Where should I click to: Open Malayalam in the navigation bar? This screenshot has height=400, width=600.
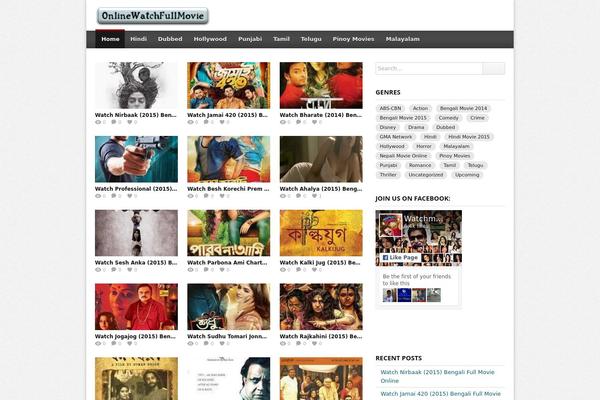pyautogui.click(x=403, y=39)
